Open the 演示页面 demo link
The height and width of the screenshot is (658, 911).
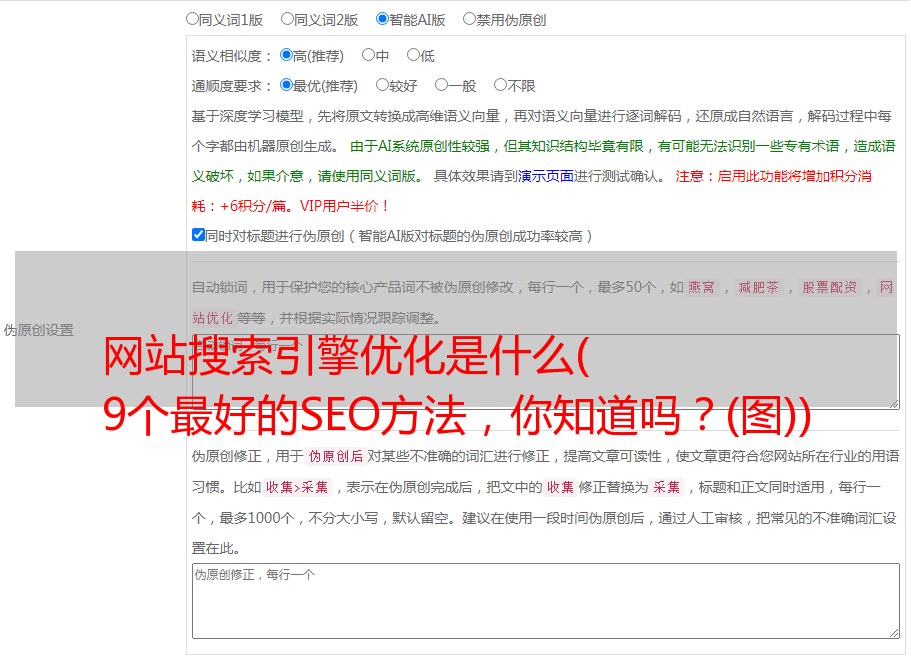[x=545, y=176]
